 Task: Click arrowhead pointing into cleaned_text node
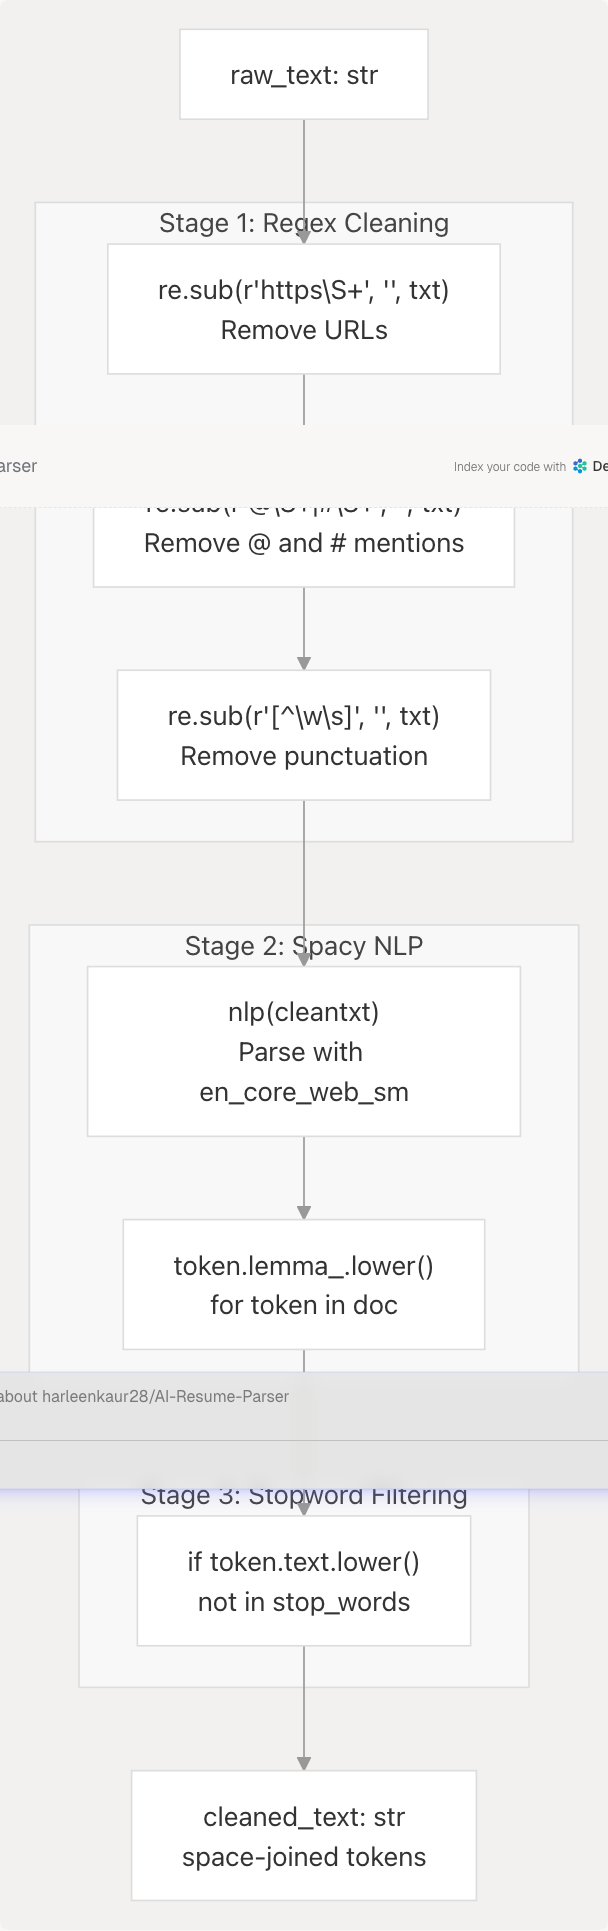tap(304, 1764)
